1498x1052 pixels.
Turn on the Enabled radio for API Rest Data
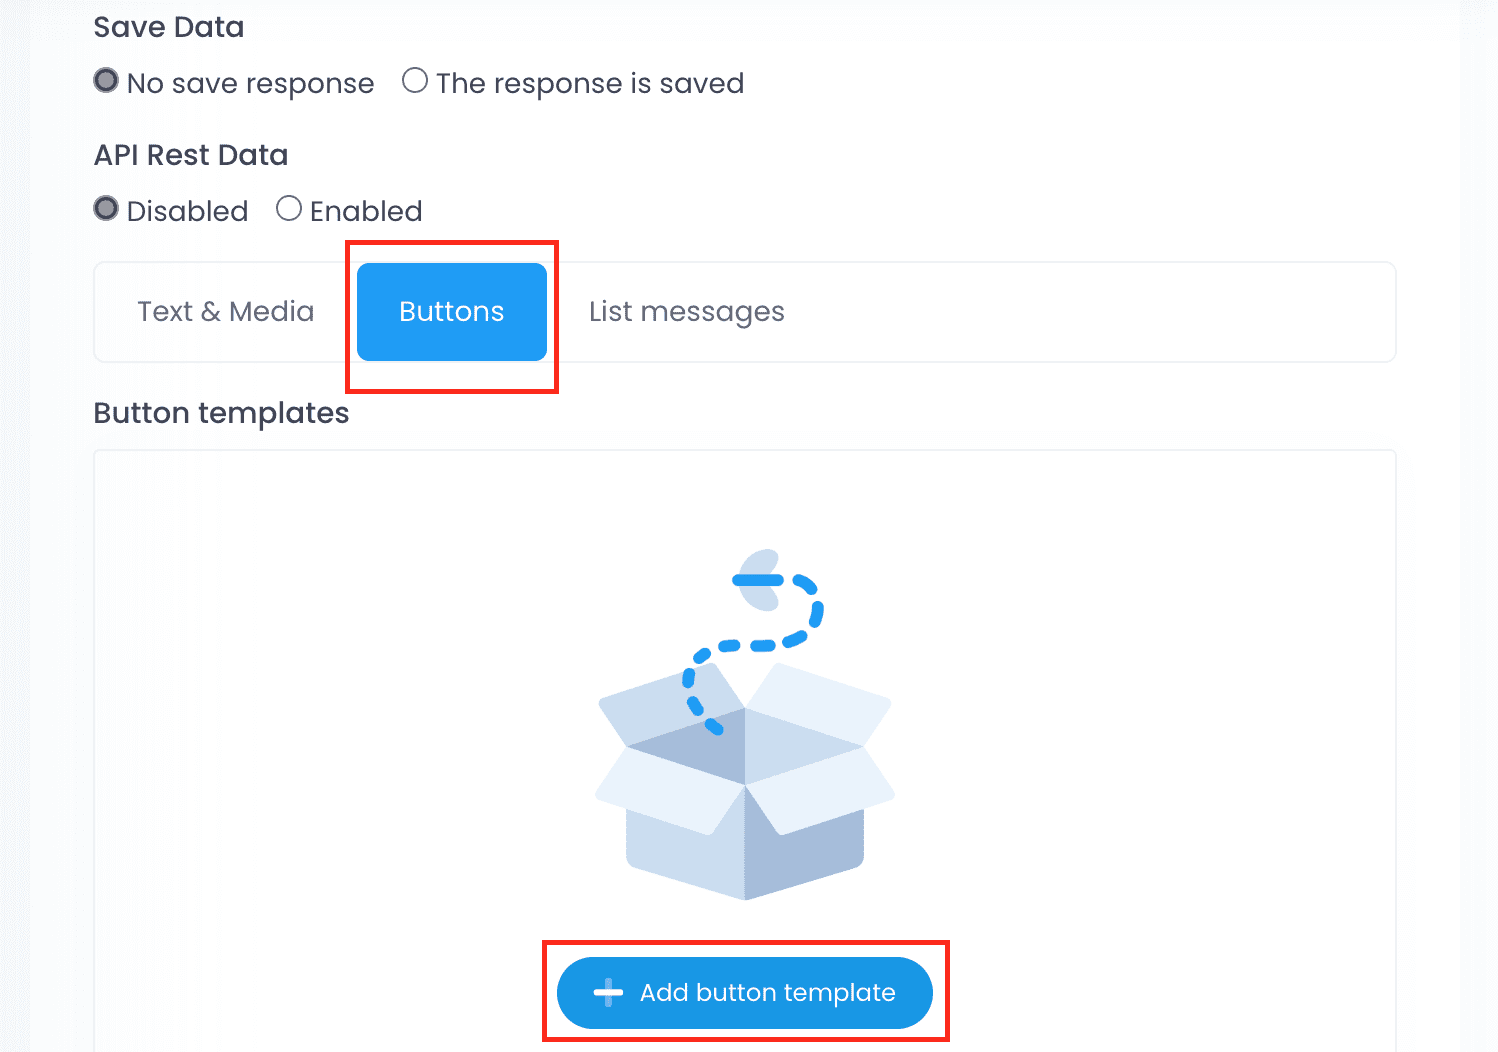(x=289, y=208)
